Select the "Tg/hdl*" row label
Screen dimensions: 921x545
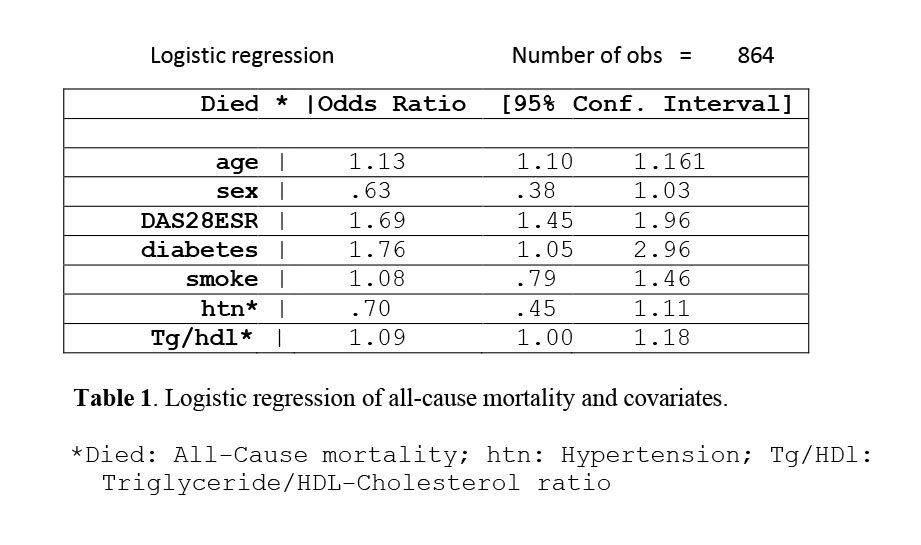[x=200, y=338]
